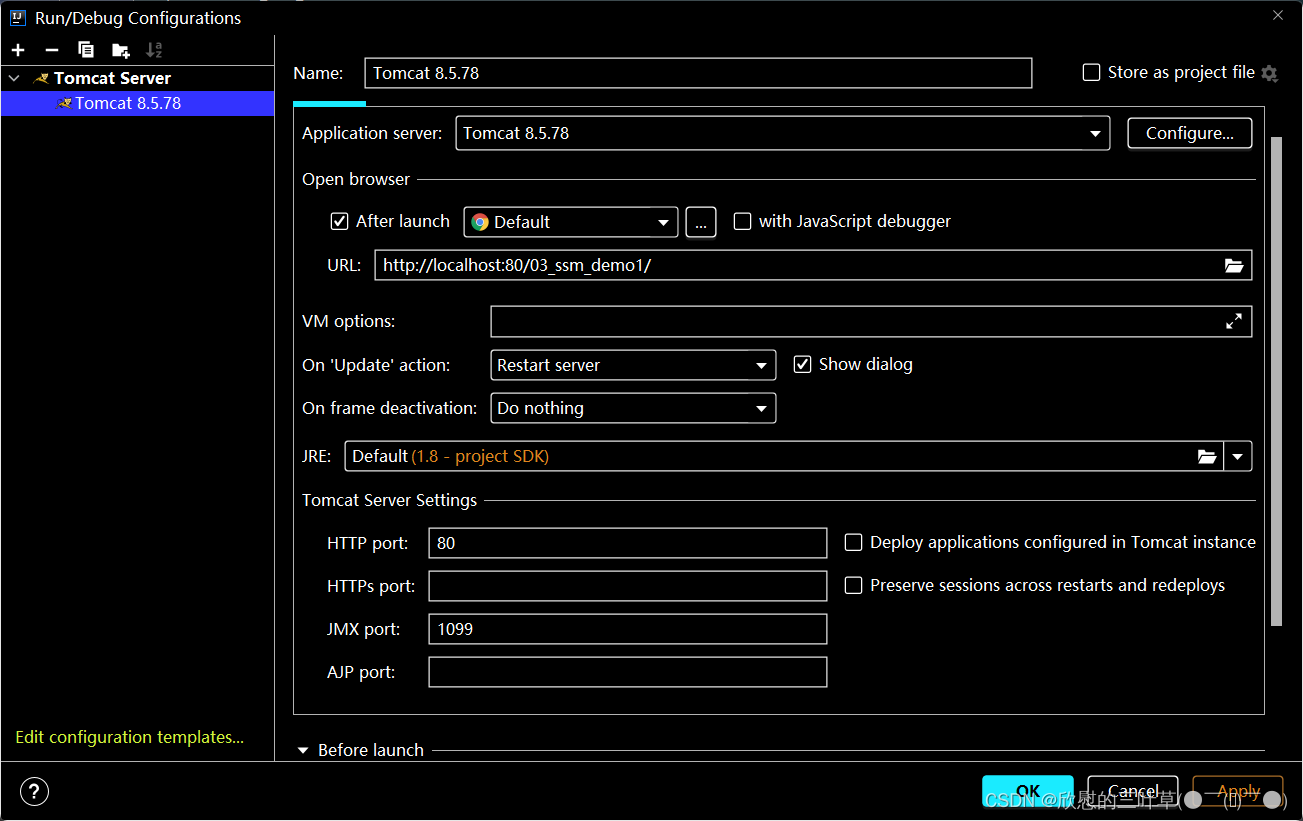Close the Run/Debug Configurations dialog
The image size is (1303, 821).
click(1277, 15)
